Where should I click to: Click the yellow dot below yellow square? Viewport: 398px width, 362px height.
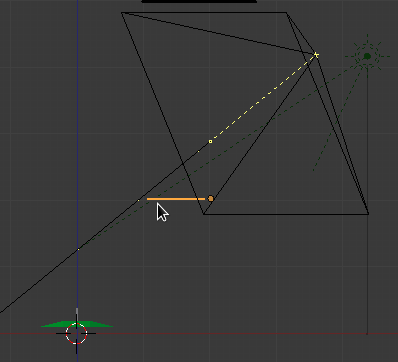point(199,152)
